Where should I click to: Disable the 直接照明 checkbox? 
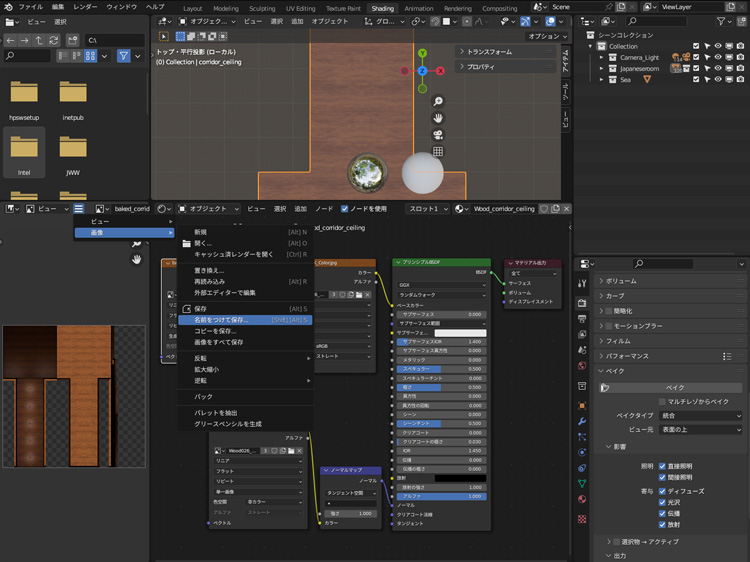[661, 466]
